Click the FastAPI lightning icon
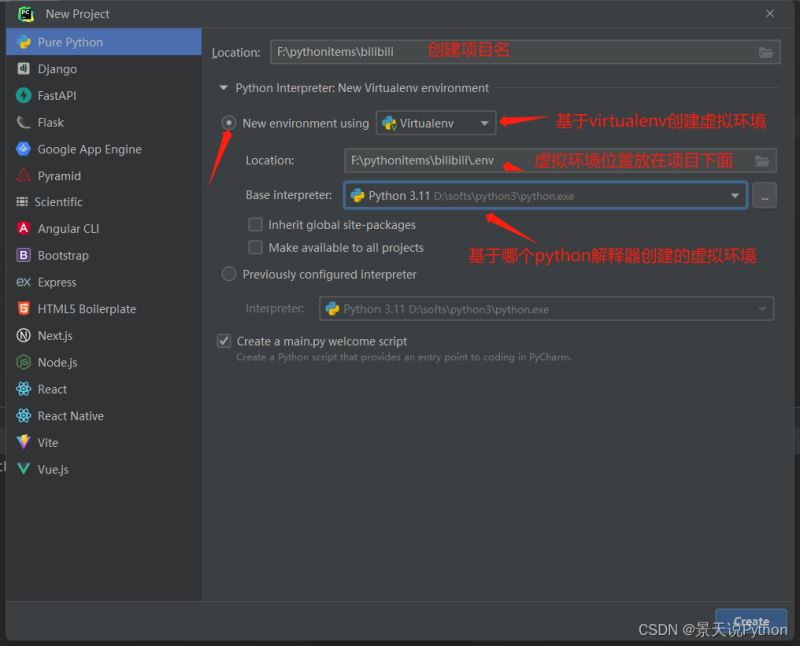The image size is (800, 646). point(23,95)
